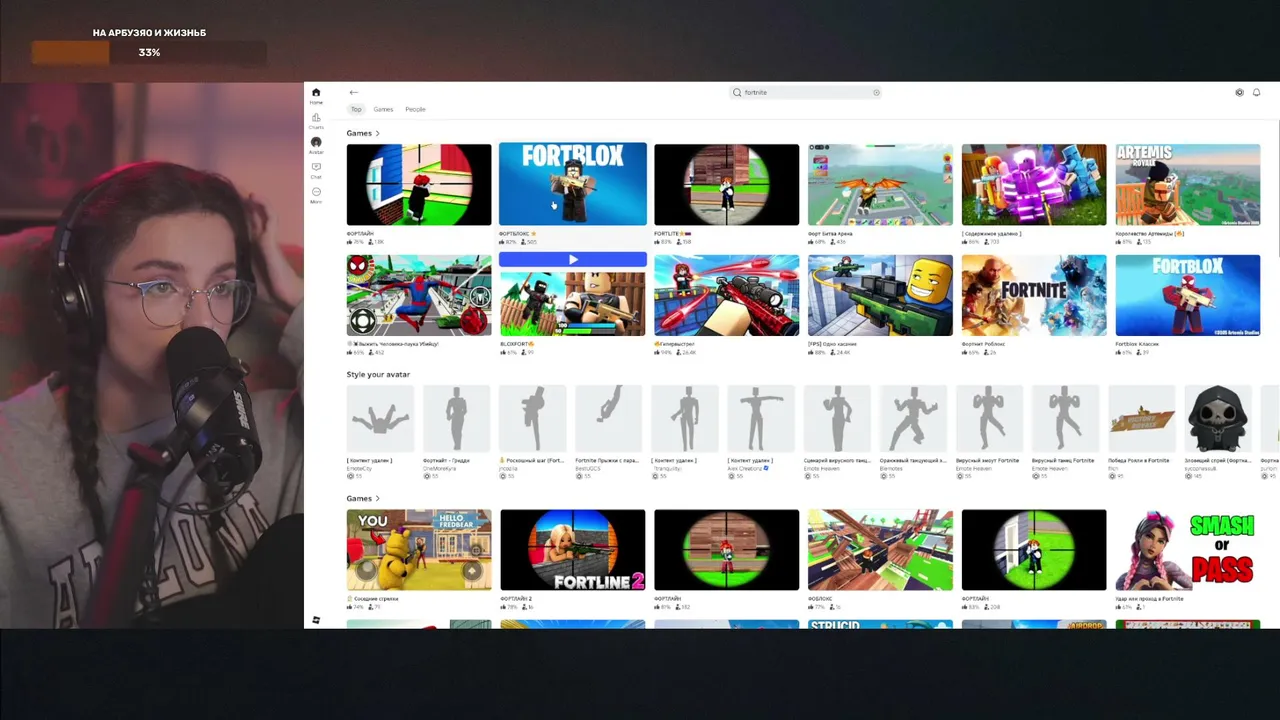Play the BLOXFORT game with the blue button
The height and width of the screenshot is (720, 1280).
click(x=573, y=260)
